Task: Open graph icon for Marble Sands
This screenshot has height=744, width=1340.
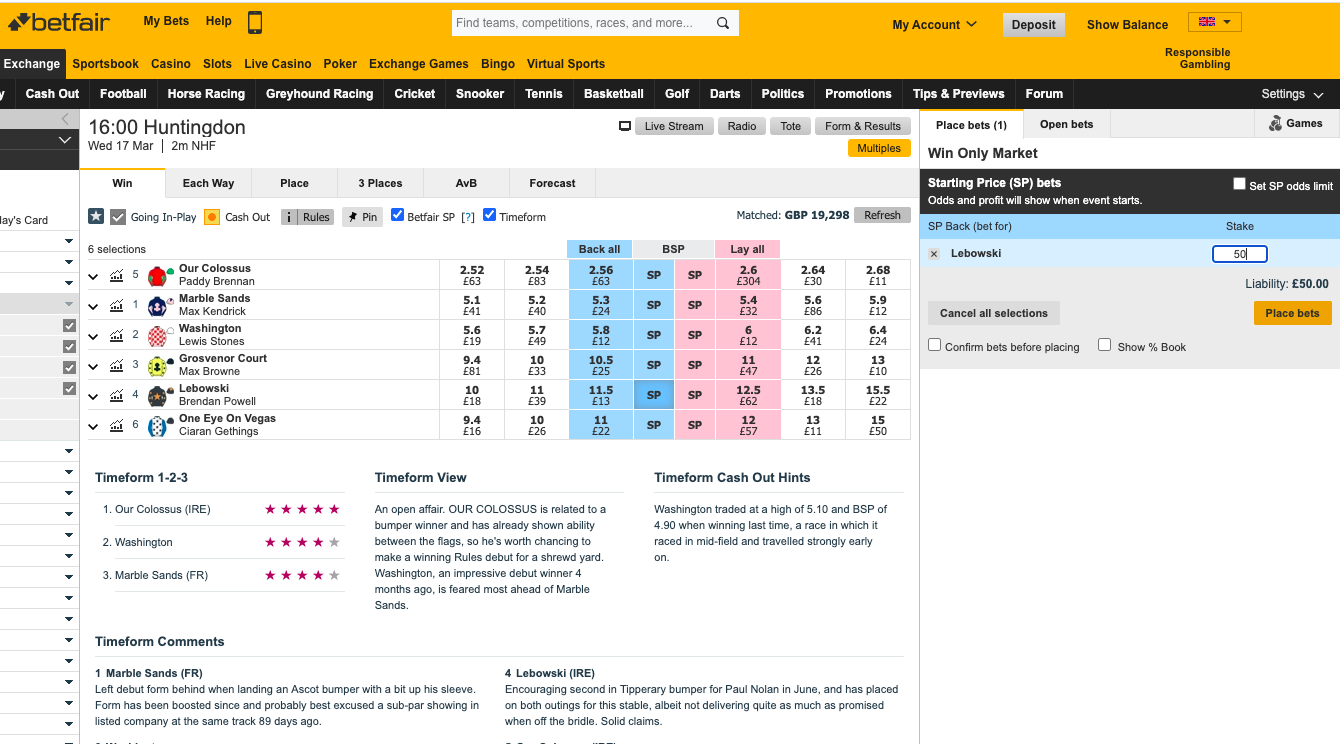Action: [117, 305]
